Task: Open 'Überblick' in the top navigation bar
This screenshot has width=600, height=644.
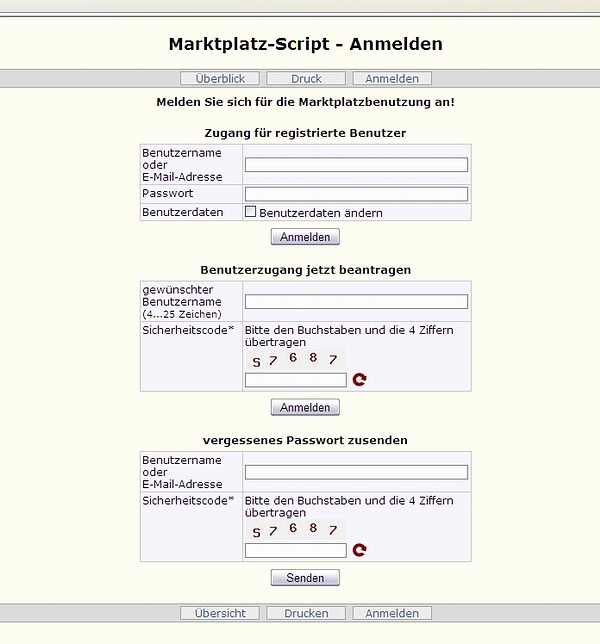Action: click(220, 78)
